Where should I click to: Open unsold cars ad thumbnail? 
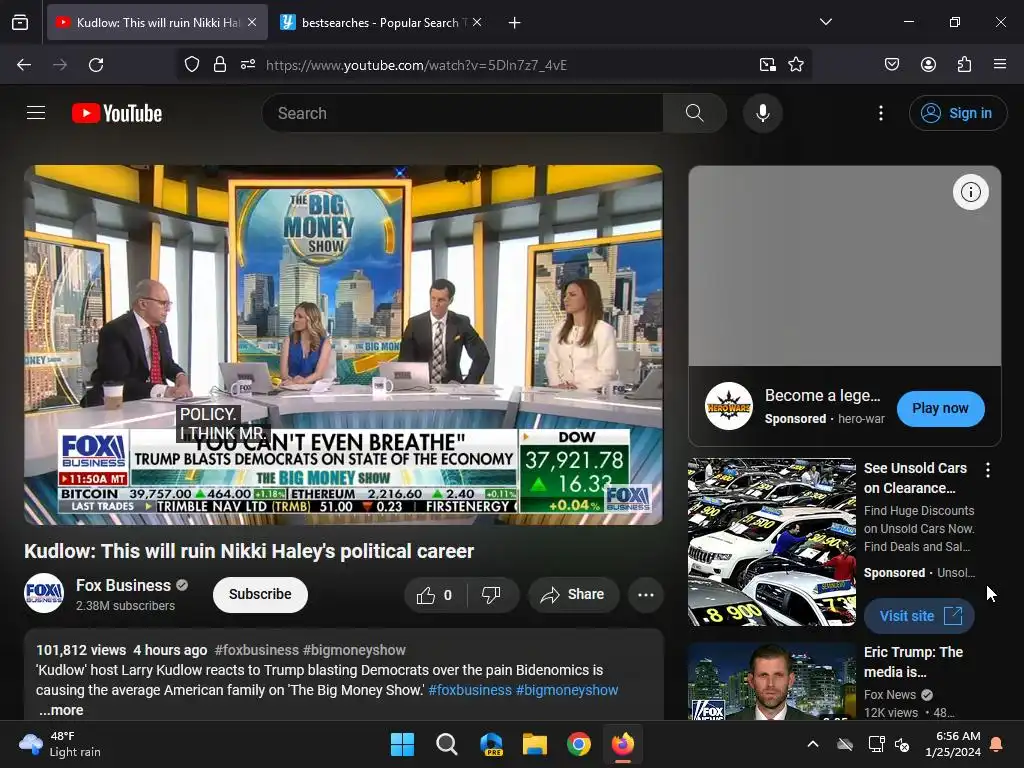(772, 542)
